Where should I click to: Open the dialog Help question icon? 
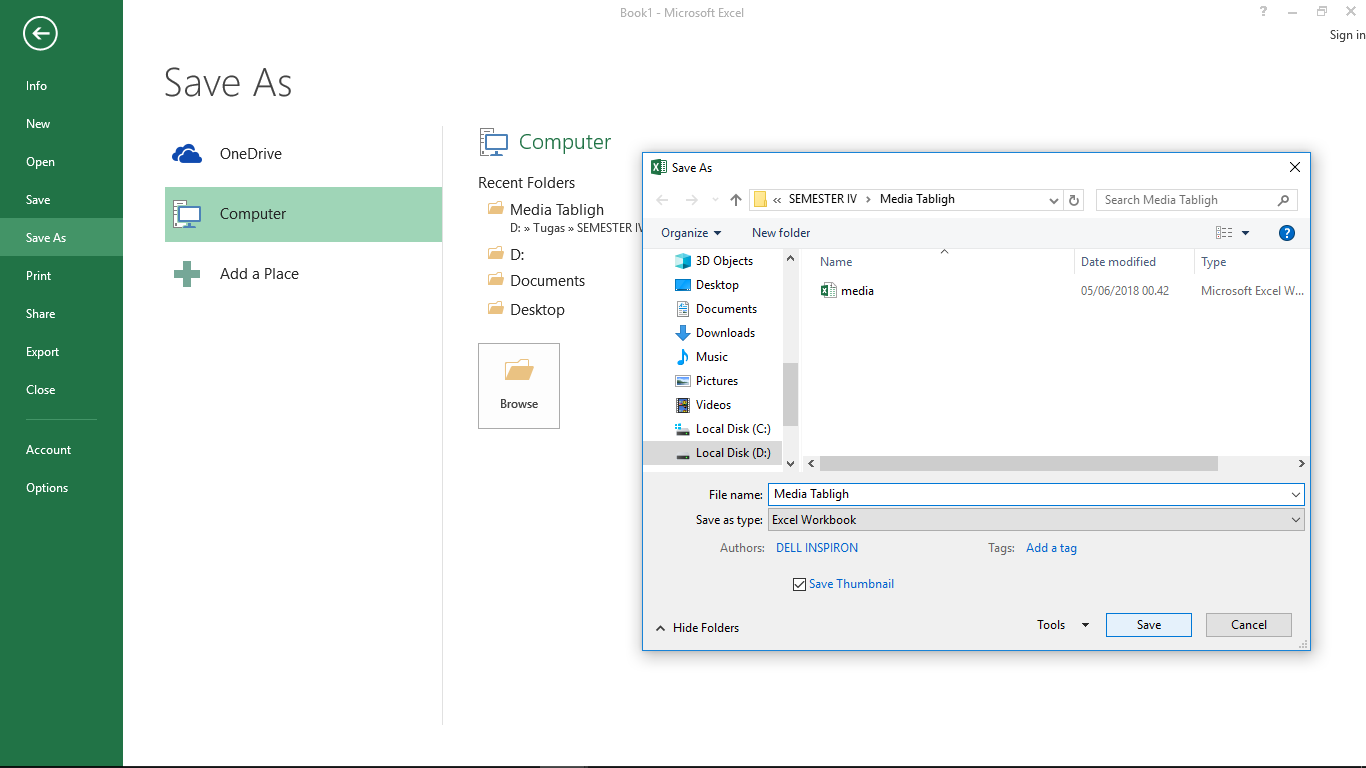[x=1287, y=233]
